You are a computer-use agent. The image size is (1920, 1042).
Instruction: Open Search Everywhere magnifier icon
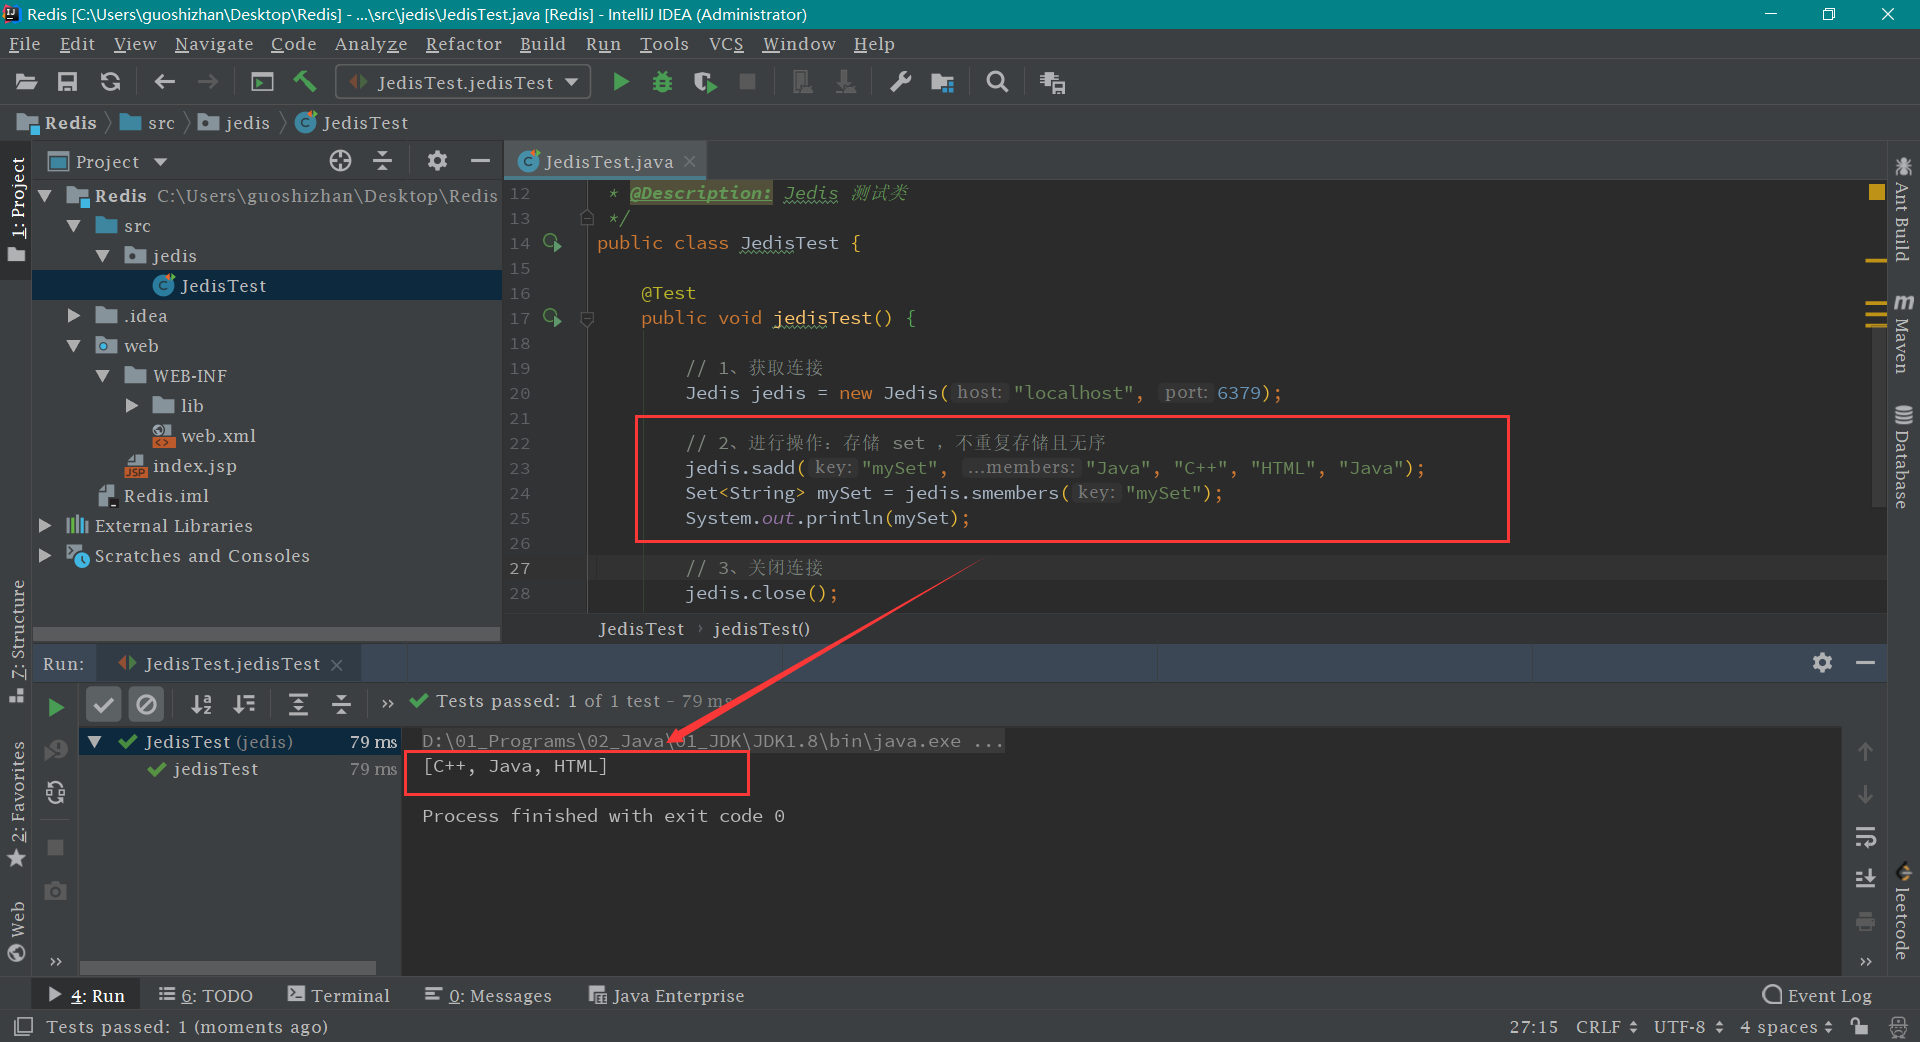[997, 82]
